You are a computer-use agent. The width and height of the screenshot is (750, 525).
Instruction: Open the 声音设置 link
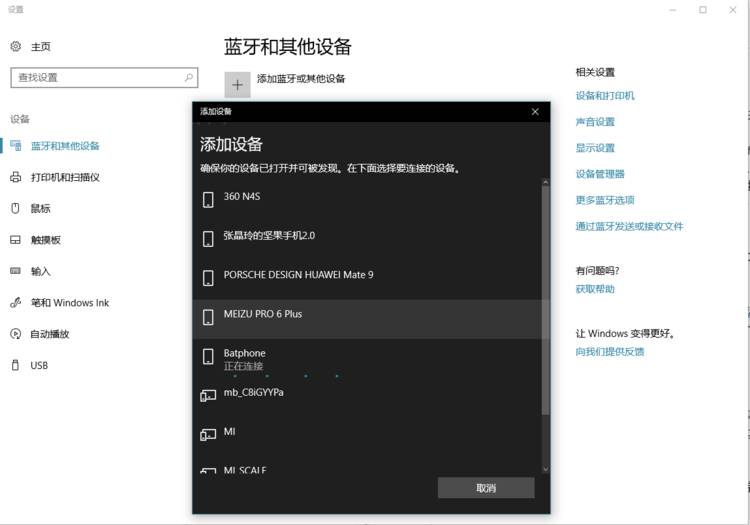(595, 122)
